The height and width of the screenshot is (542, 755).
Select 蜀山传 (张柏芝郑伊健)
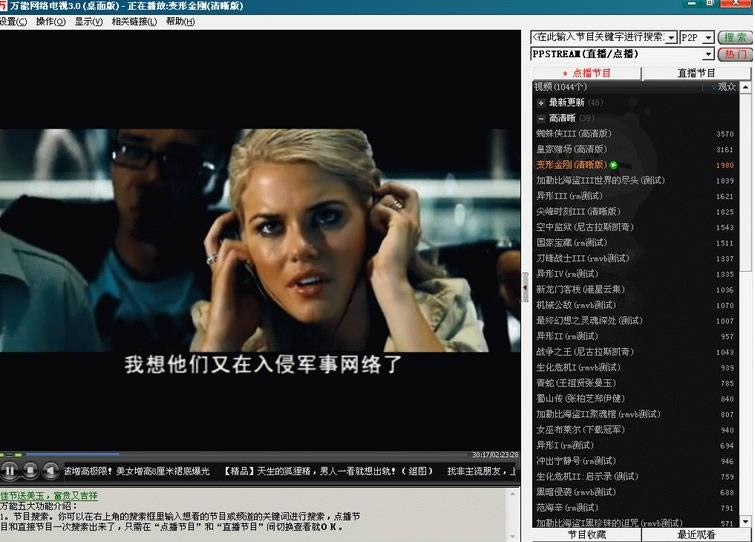[635, 399]
